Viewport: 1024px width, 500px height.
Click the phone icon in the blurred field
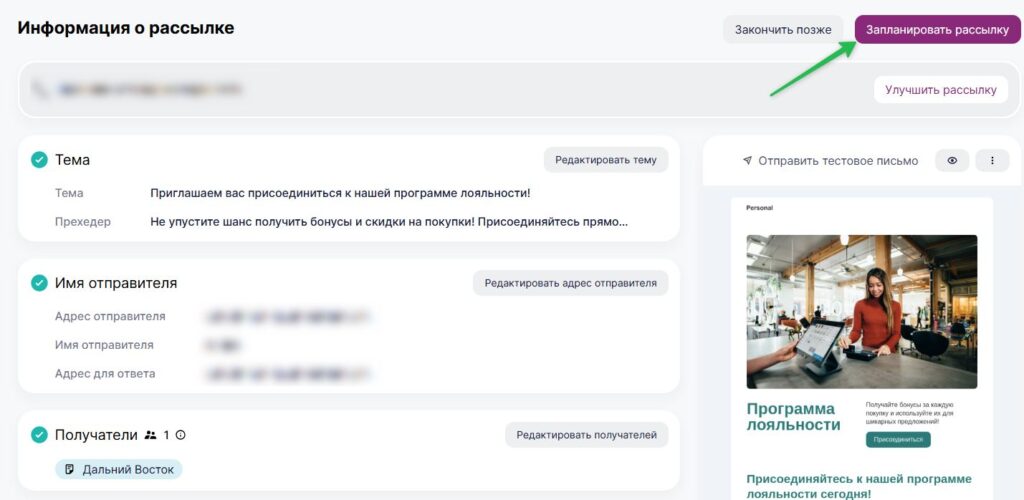point(39,90)
